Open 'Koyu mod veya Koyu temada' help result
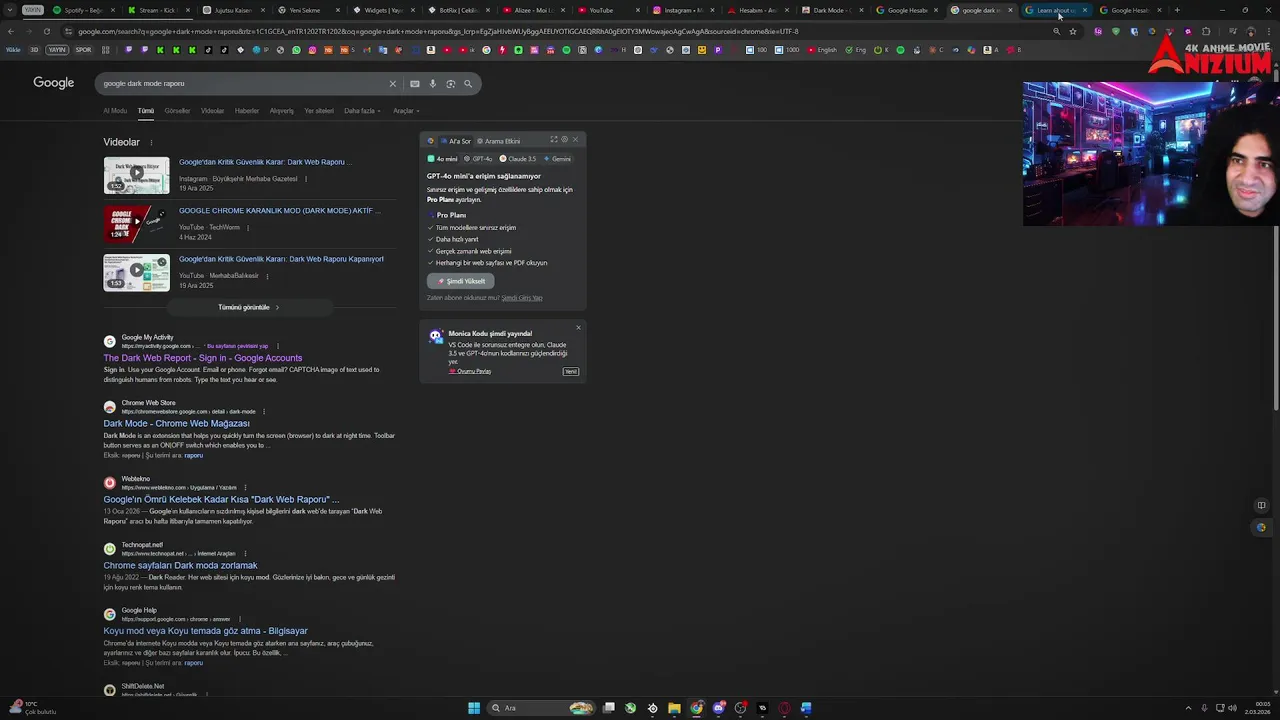Viewport: 1280px width, 720px height. tap(206, 631)
